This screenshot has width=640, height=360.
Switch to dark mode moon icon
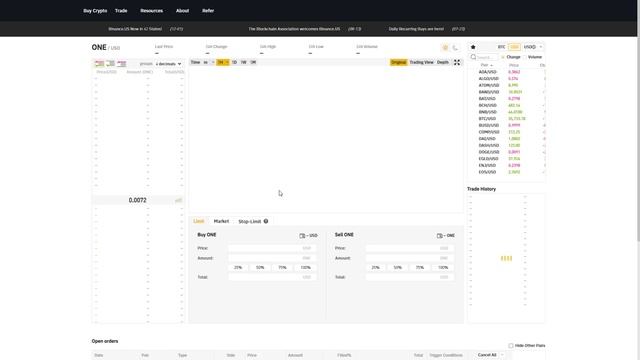455,48
